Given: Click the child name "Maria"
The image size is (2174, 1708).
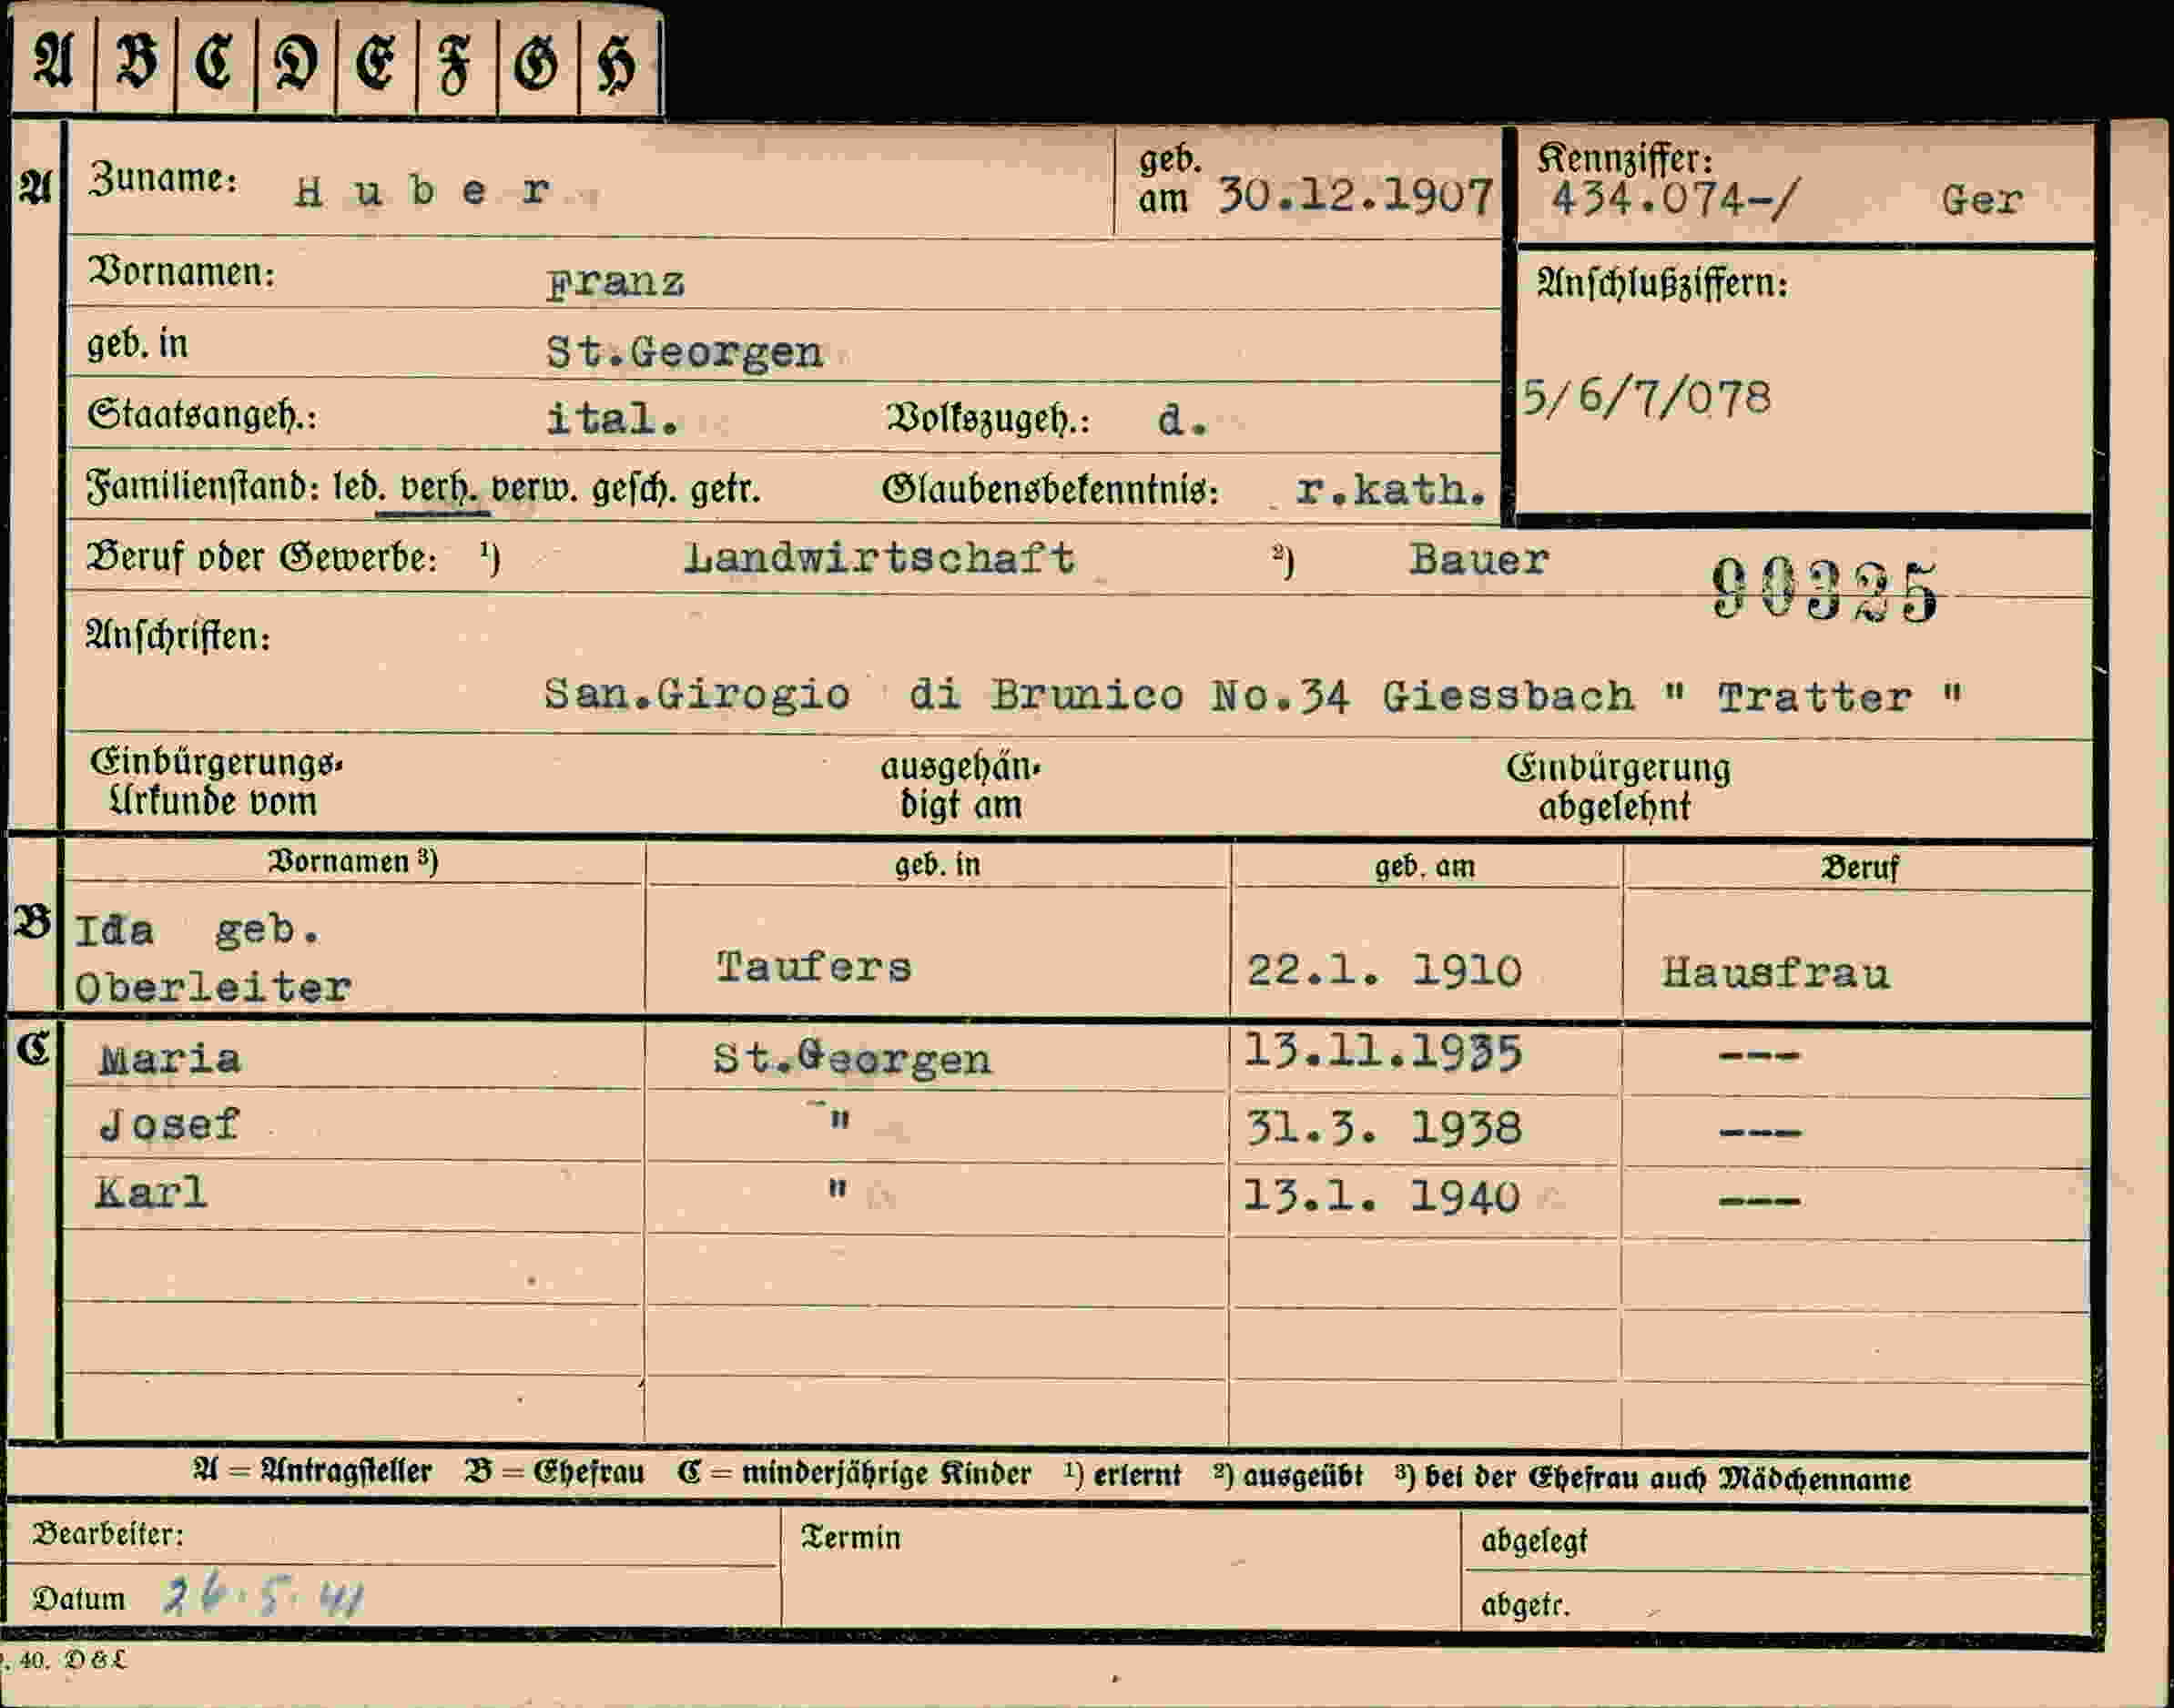Looking at the screenshot, I should point(169,1058).
